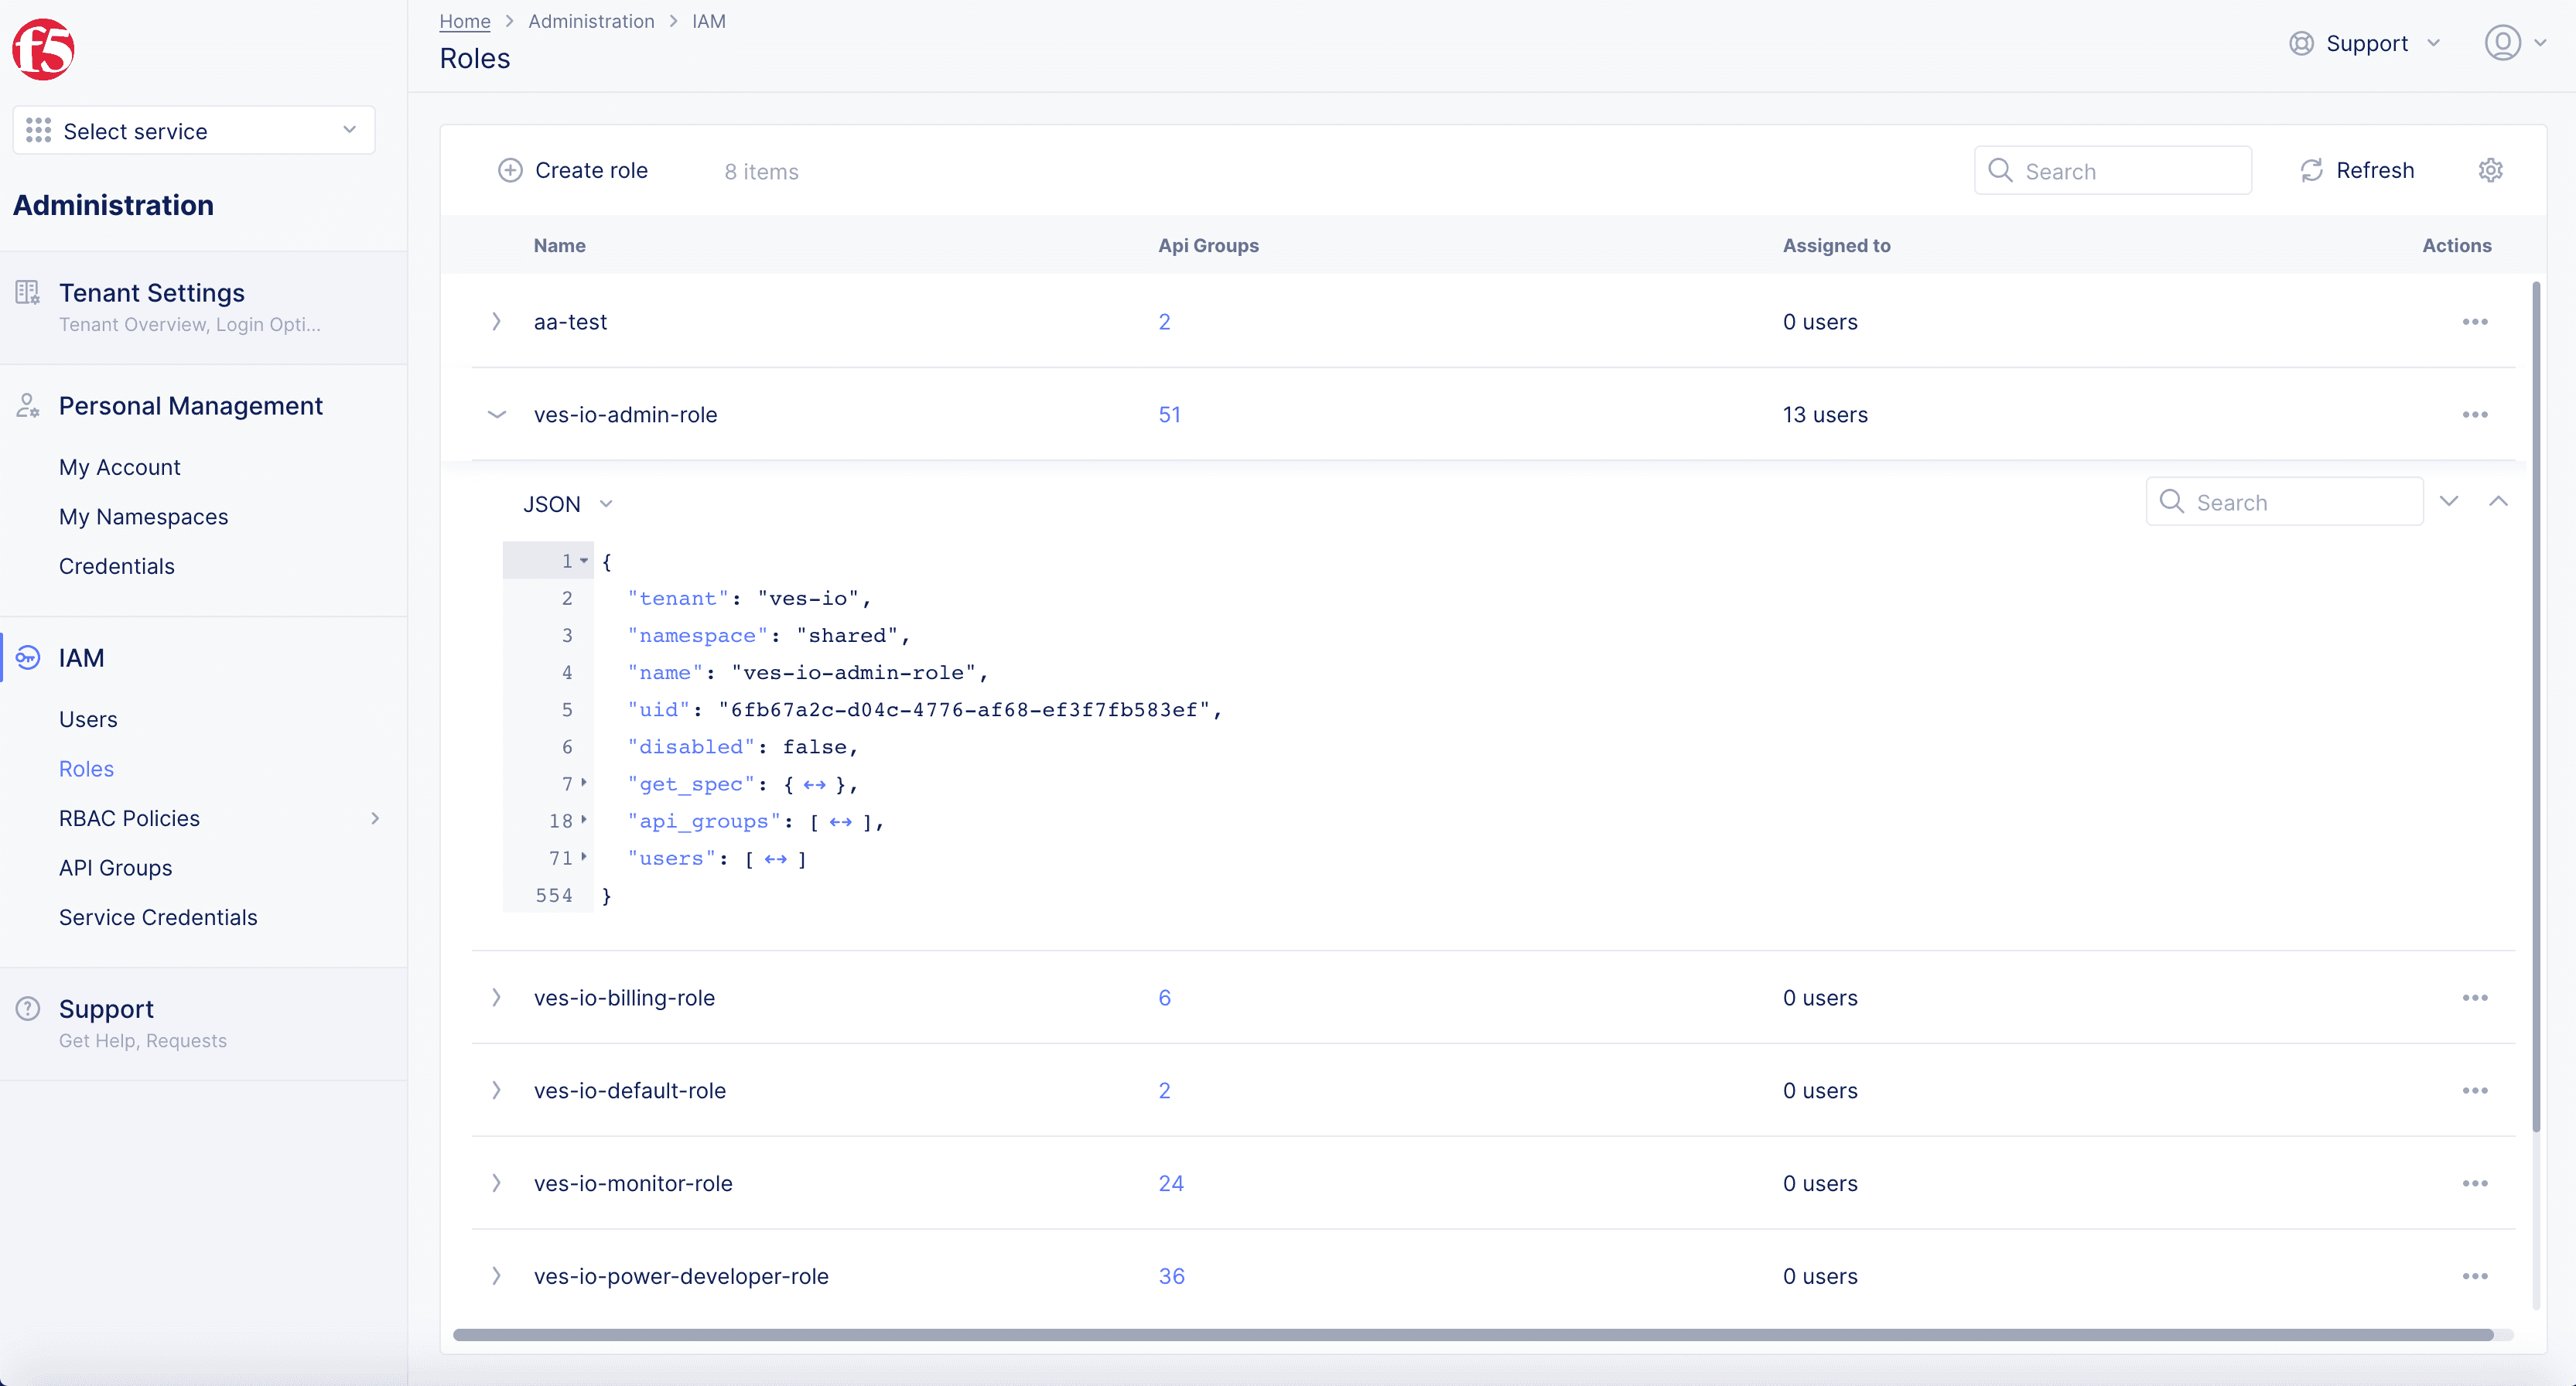Click the Create role plus icon
The image size is (2576, 1386).
coord(511,169)
